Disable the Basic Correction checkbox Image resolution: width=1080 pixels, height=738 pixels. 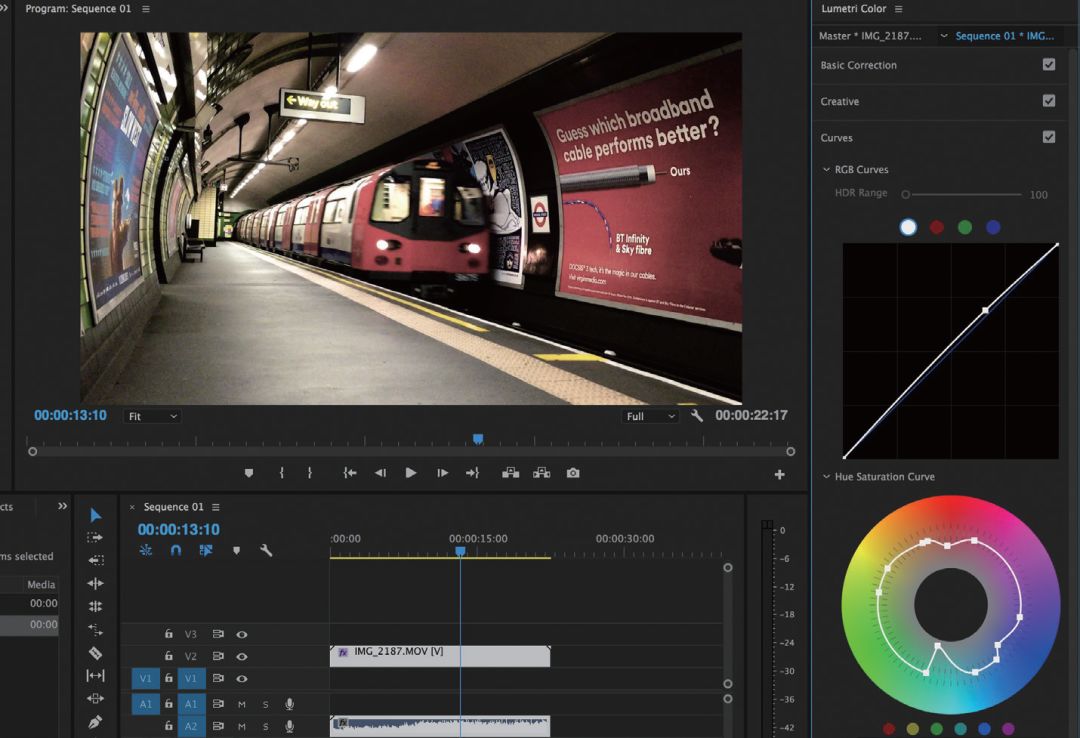click(1048, 65)
